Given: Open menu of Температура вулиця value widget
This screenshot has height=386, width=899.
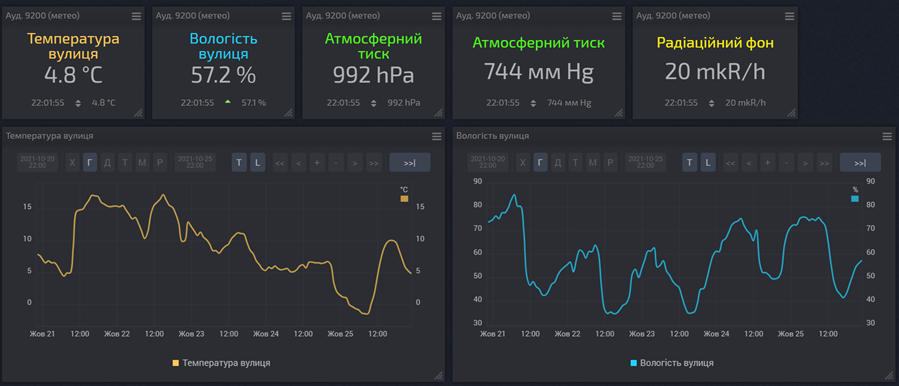Looking at the screenshot, I should click(x=136, y=17).
